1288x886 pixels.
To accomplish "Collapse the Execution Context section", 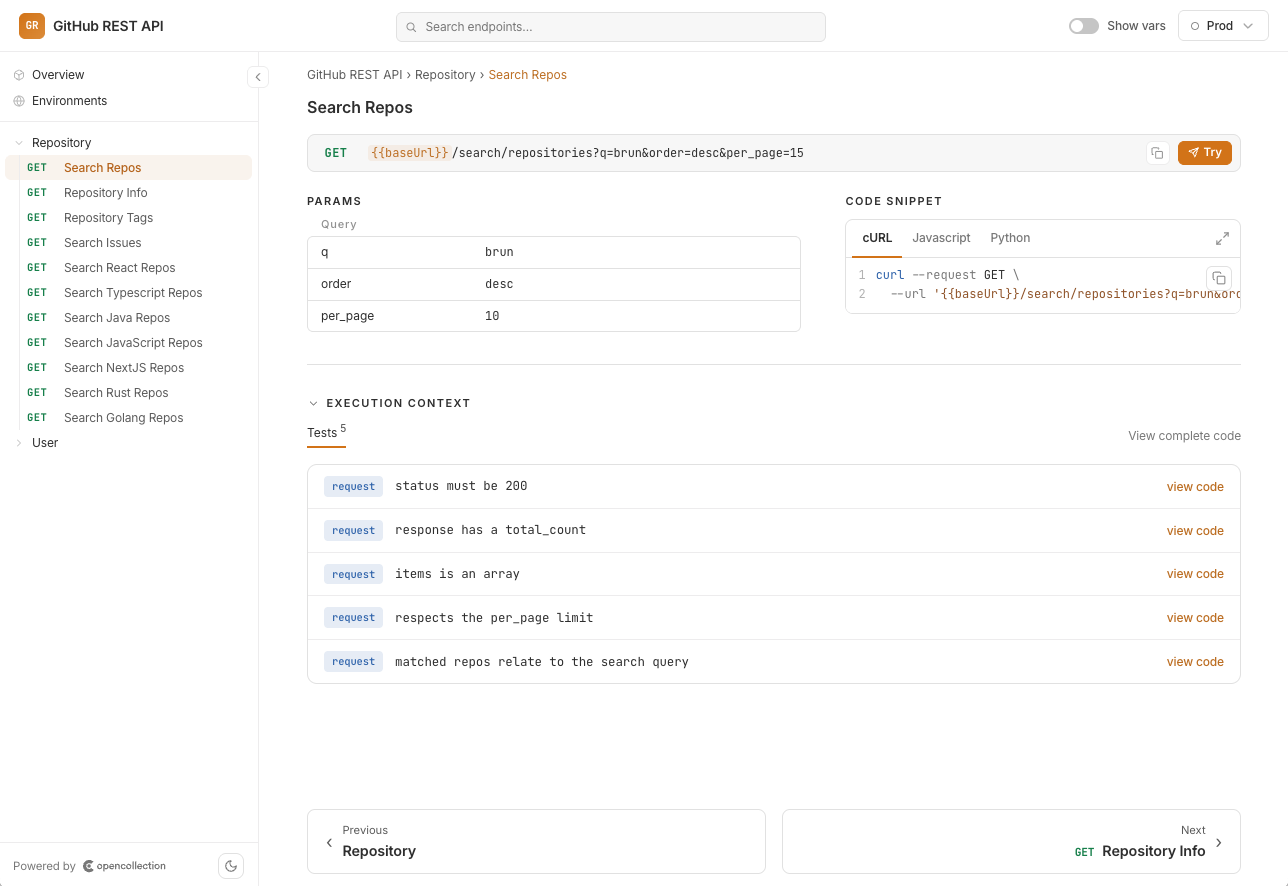I will pos(314,403).
